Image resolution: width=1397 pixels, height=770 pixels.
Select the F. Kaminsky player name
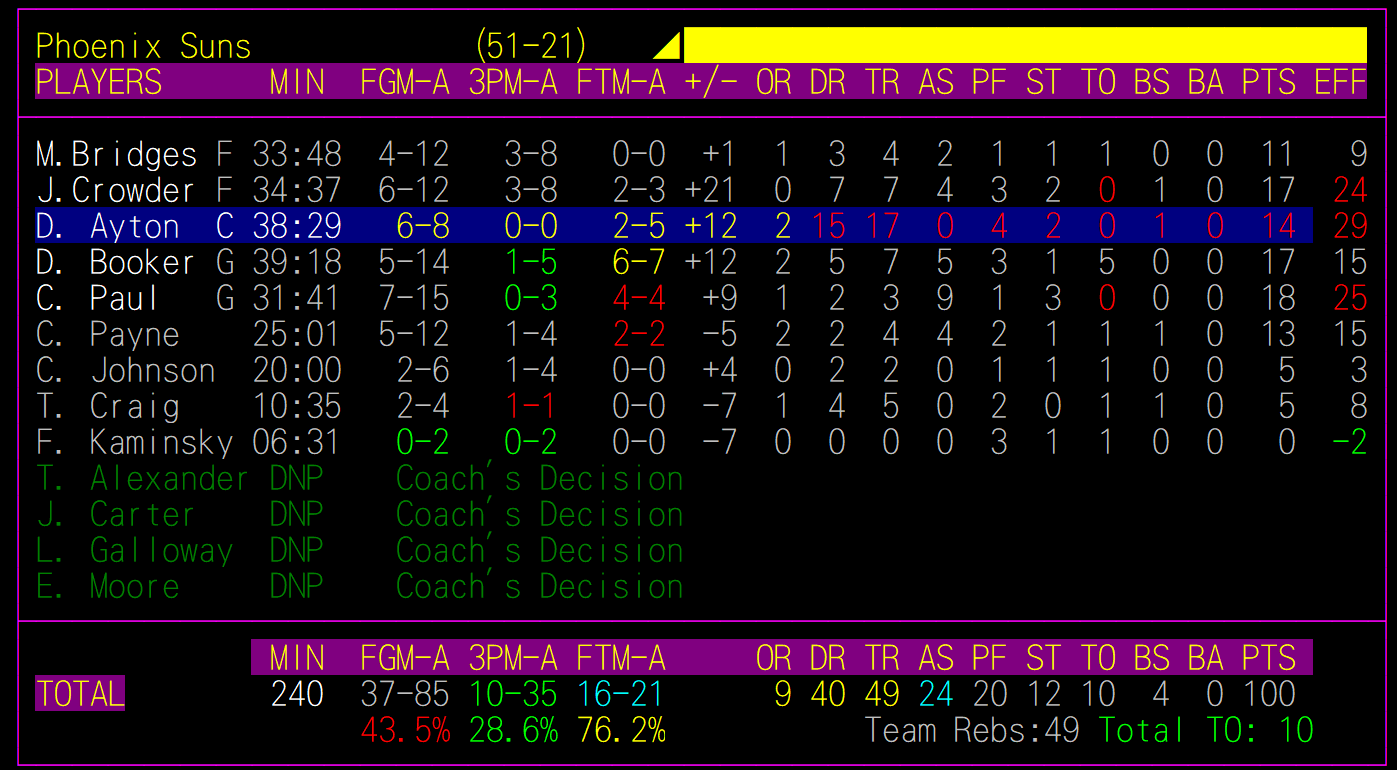134,442
